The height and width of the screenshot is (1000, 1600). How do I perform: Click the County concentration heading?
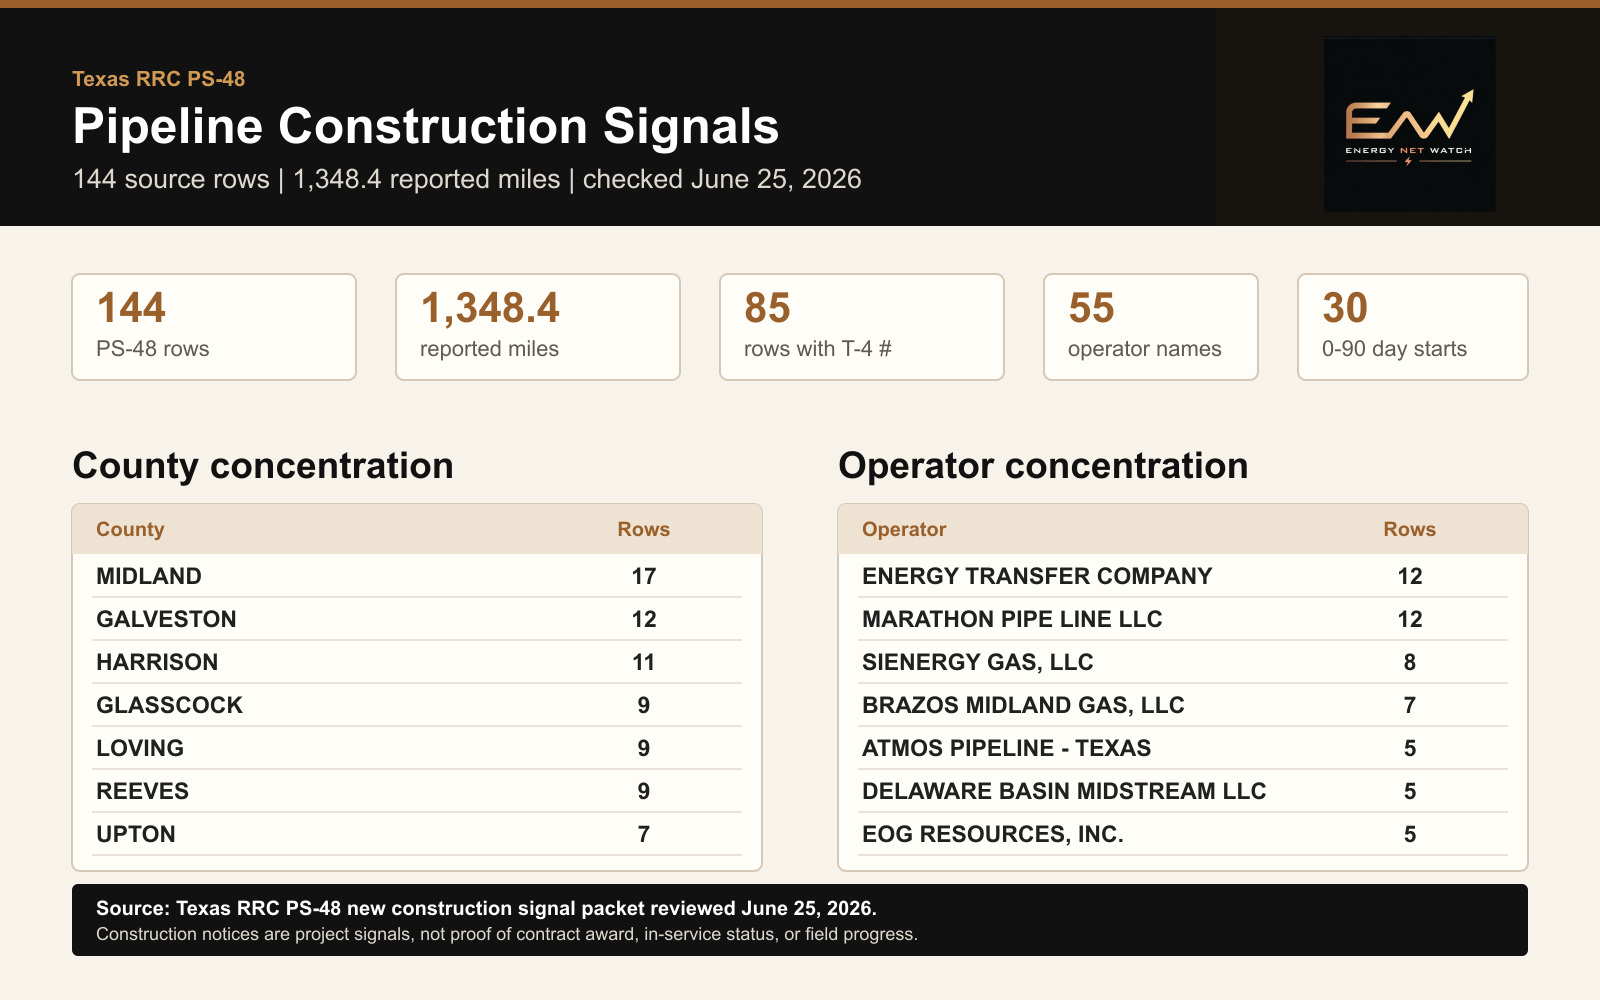[263, 466]
